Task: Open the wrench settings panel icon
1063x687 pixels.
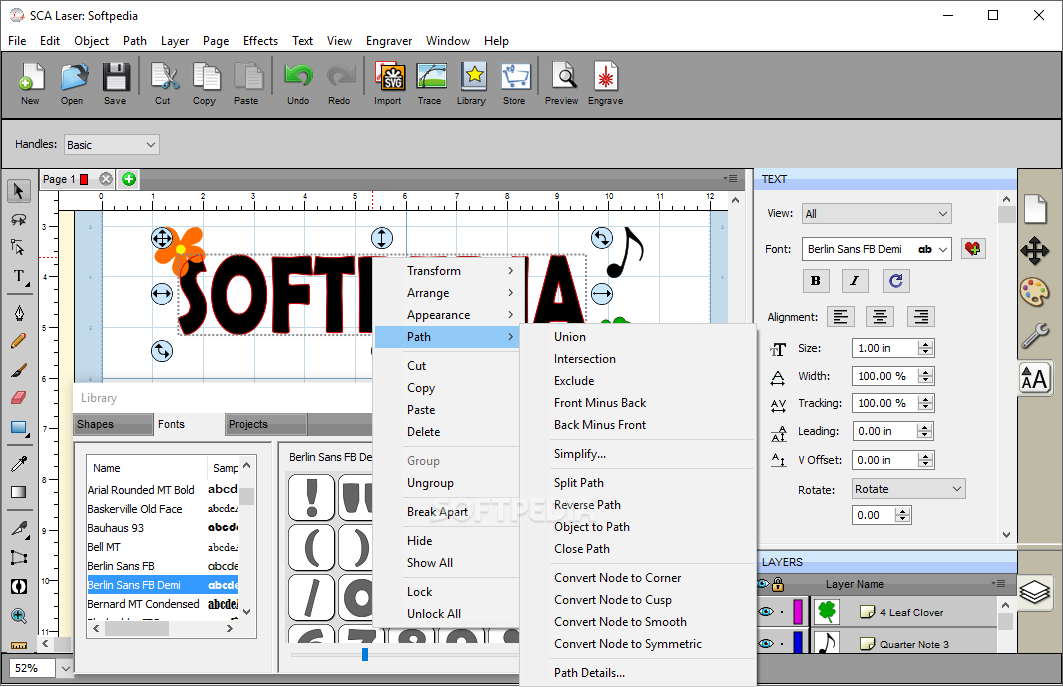Action: (x=1035, y=336)
